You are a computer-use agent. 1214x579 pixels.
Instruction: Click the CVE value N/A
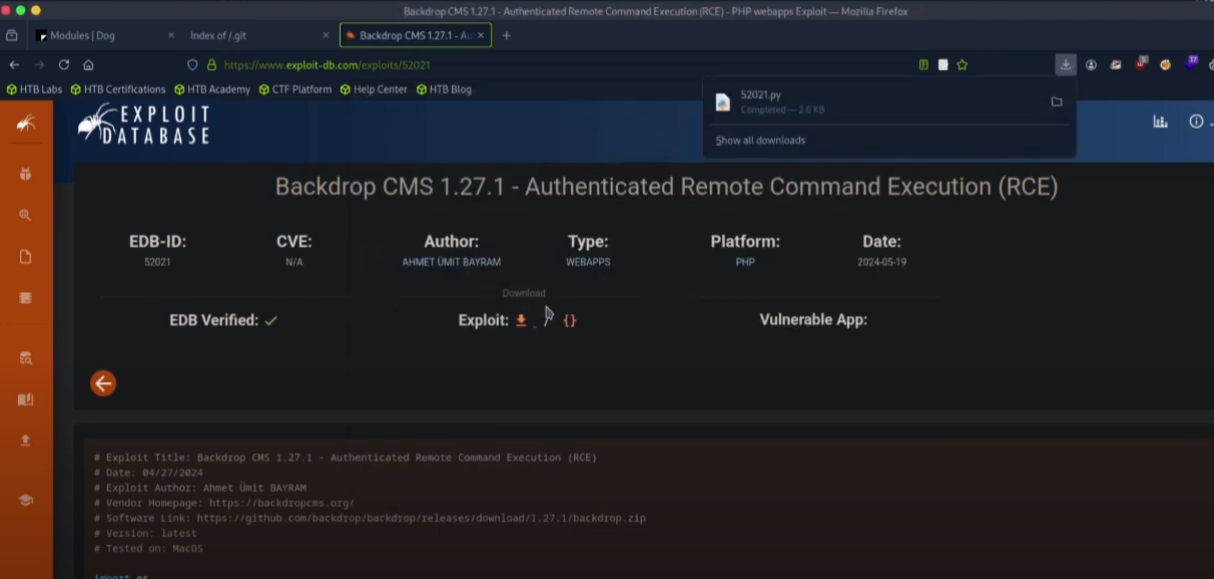coord(294,262)
